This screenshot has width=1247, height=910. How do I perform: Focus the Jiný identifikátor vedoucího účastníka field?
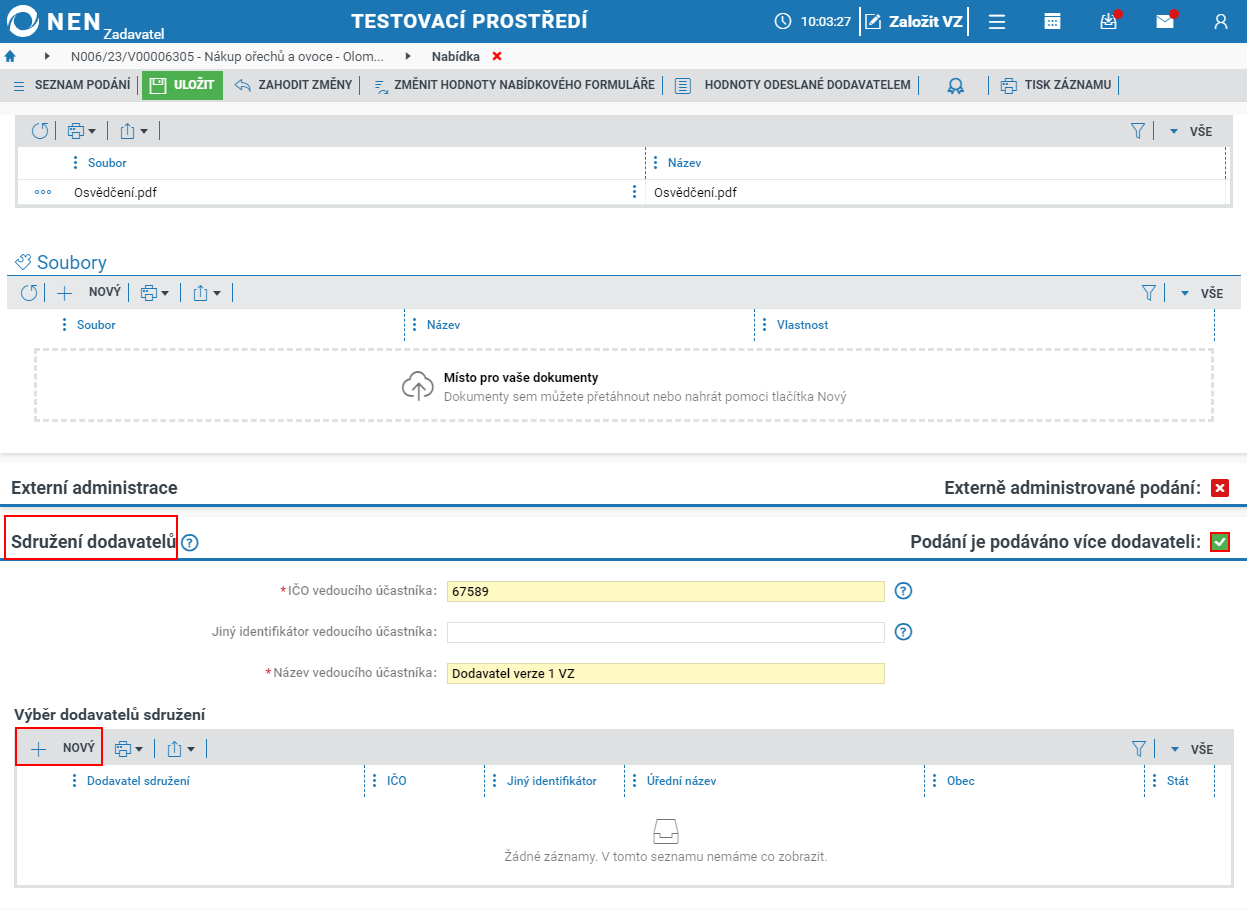(666, 632)
